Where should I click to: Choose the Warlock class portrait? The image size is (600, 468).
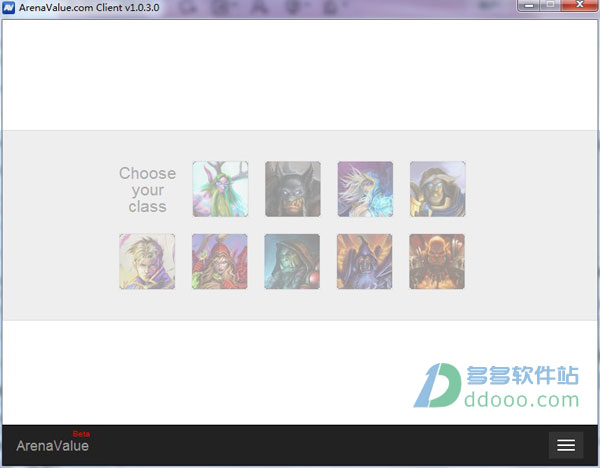coord(364,261)
